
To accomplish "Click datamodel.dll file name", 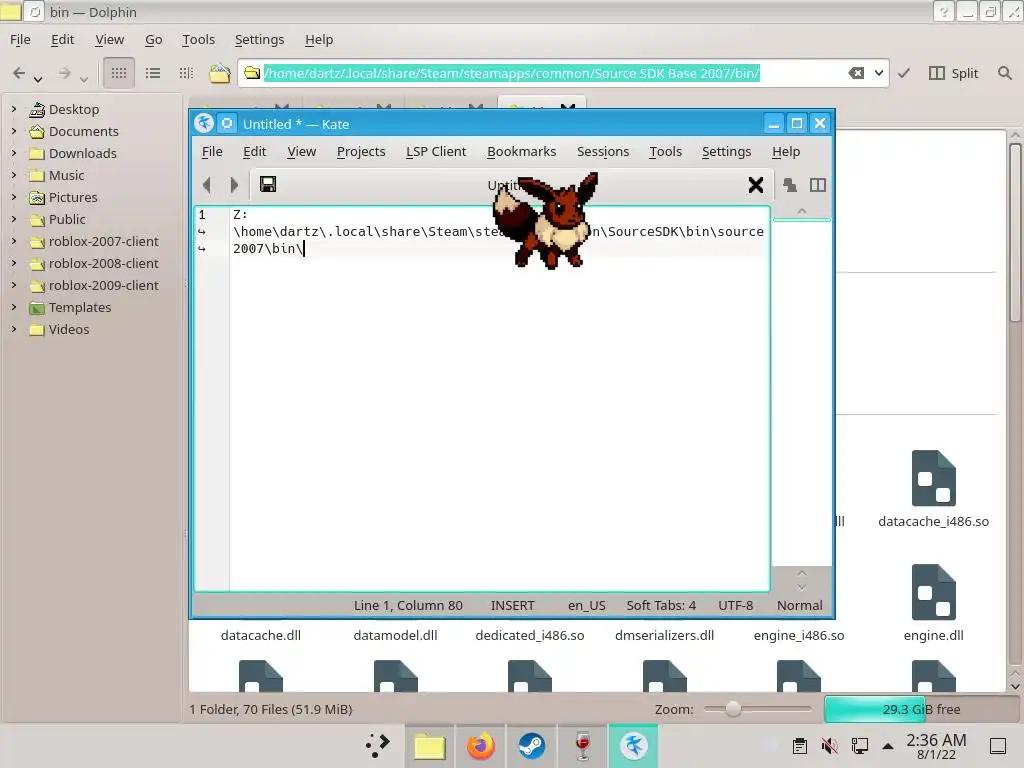I will point(395,635).
